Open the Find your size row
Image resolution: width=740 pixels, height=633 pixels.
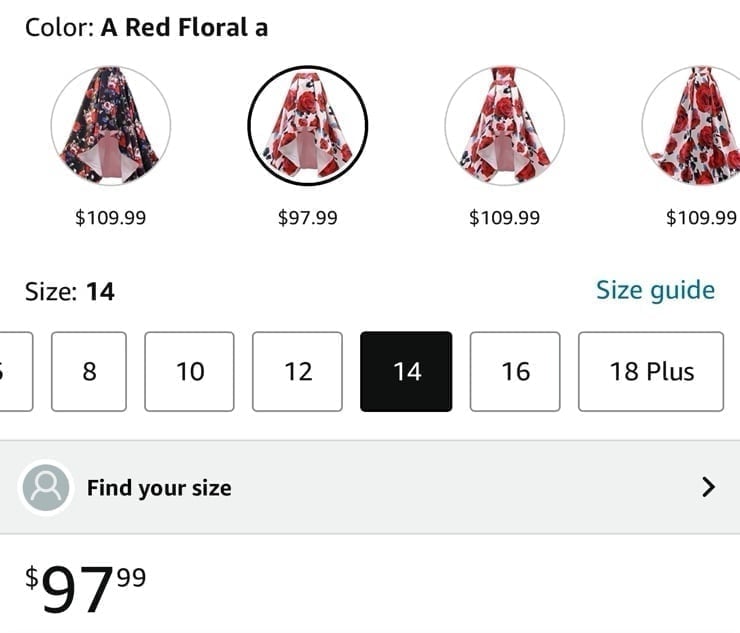click(370, 487)
